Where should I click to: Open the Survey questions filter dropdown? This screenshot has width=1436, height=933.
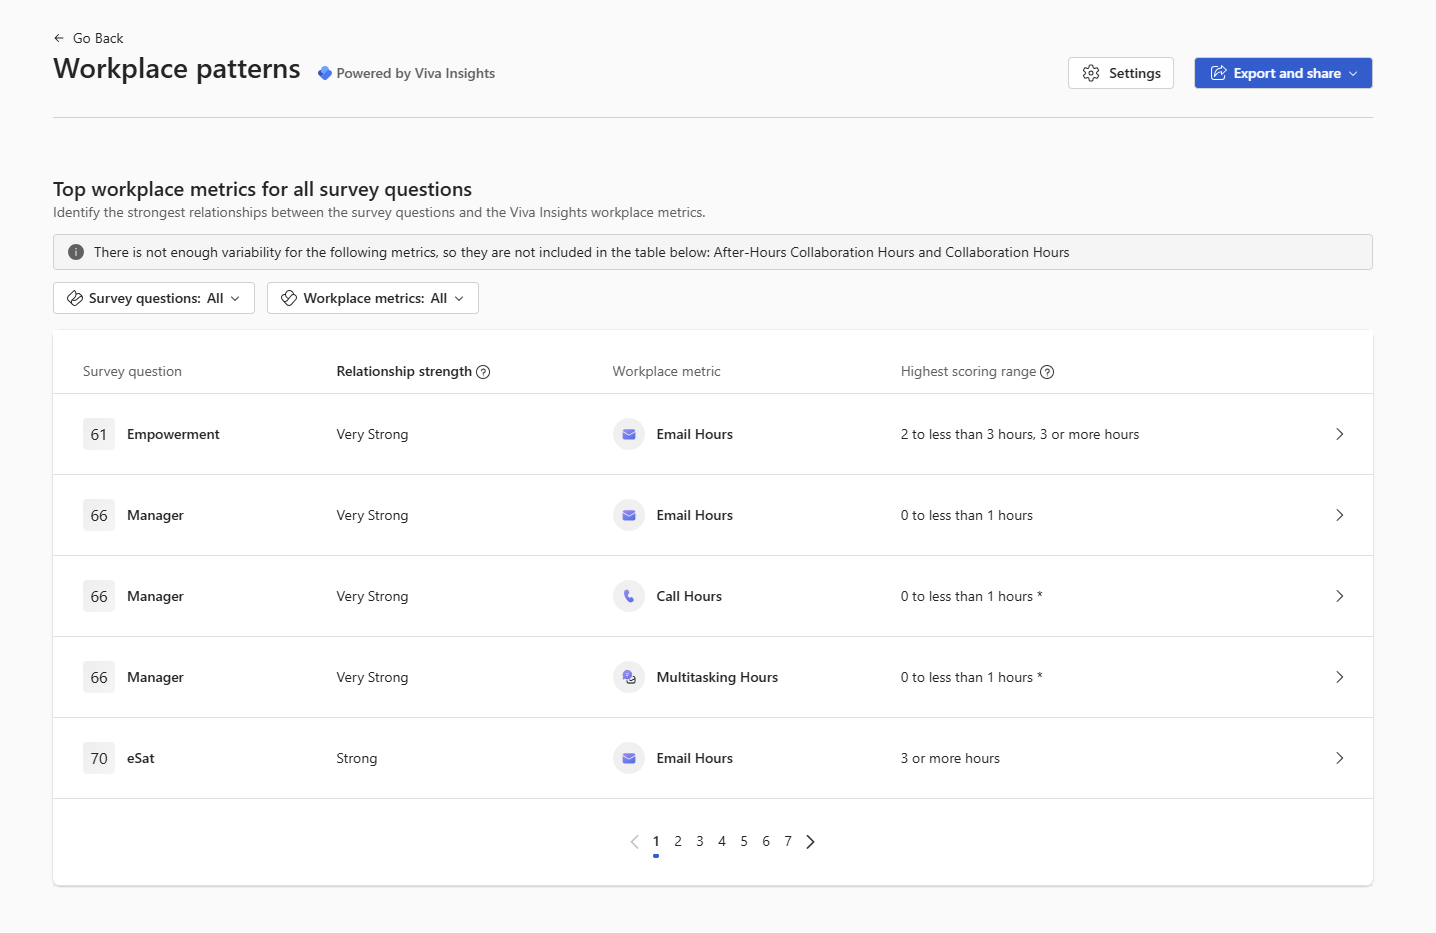pyautogui.click(x=153, y=298)
